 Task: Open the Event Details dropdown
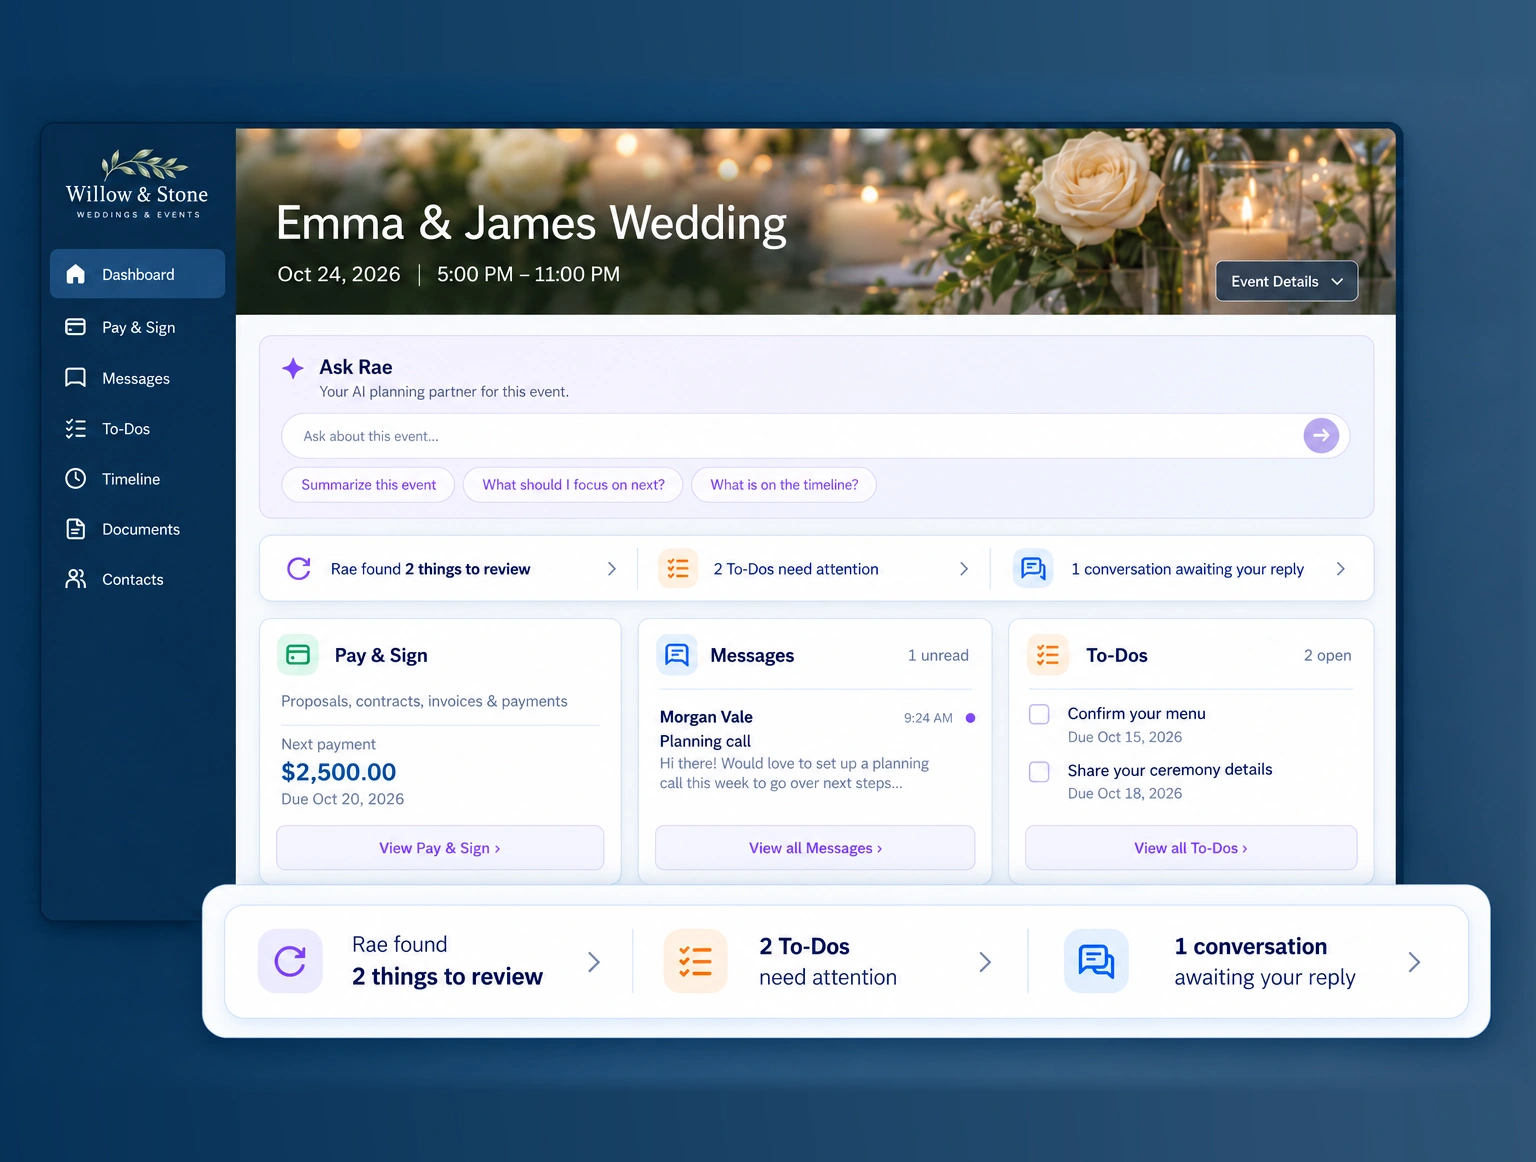(1286, 281)
